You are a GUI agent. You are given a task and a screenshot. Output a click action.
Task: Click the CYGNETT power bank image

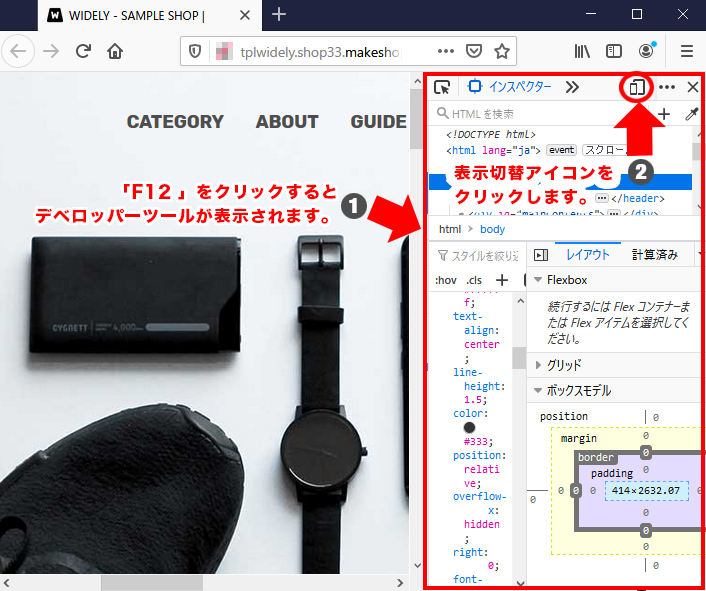[135, 296]
